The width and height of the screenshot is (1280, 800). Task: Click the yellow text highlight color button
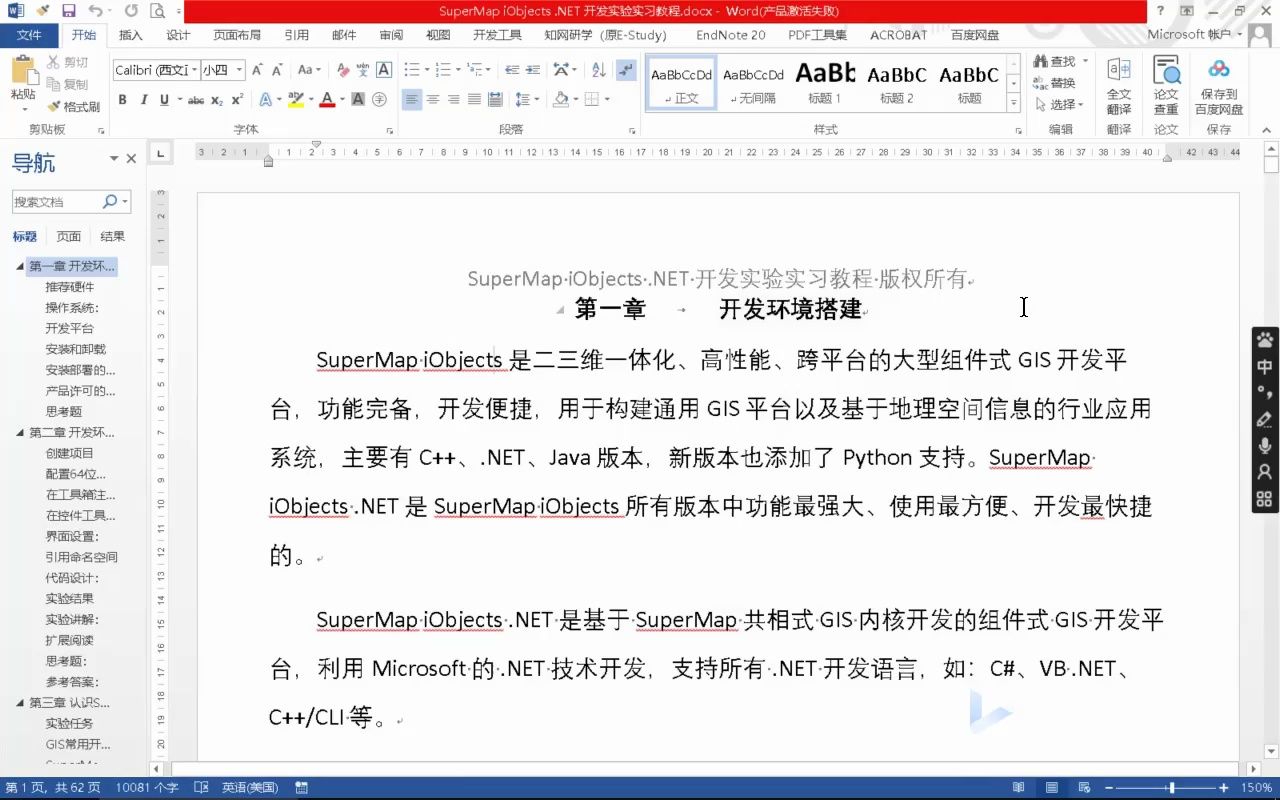click(x=295, y=99)
